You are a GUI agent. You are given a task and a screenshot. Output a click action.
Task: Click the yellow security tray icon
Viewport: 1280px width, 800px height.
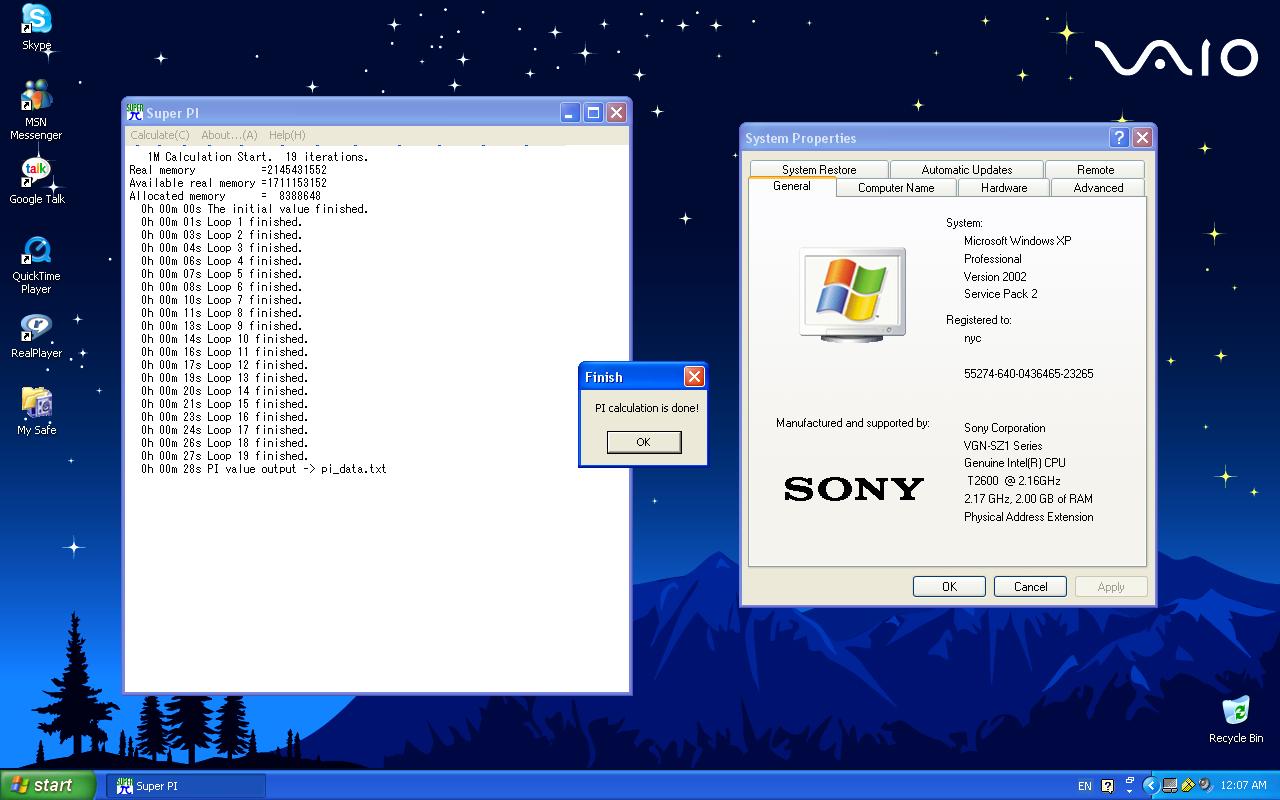(1188, 786)
